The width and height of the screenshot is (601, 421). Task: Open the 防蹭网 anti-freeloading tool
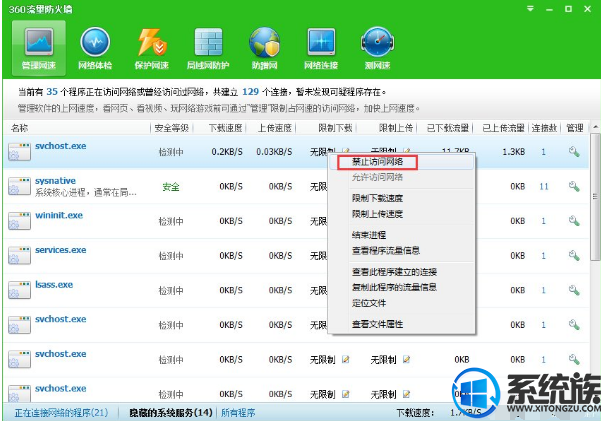[x=264, y=48]
